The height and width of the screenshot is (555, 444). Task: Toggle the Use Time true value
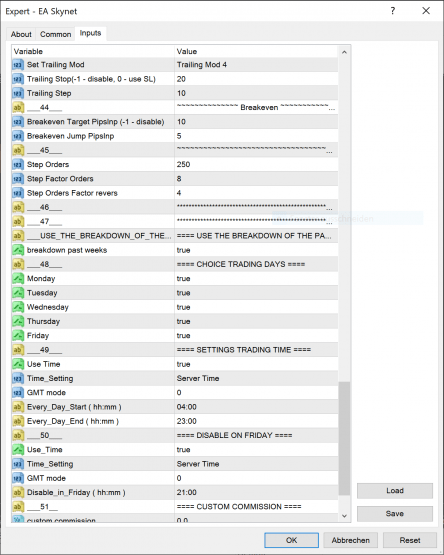pos(256,364)
